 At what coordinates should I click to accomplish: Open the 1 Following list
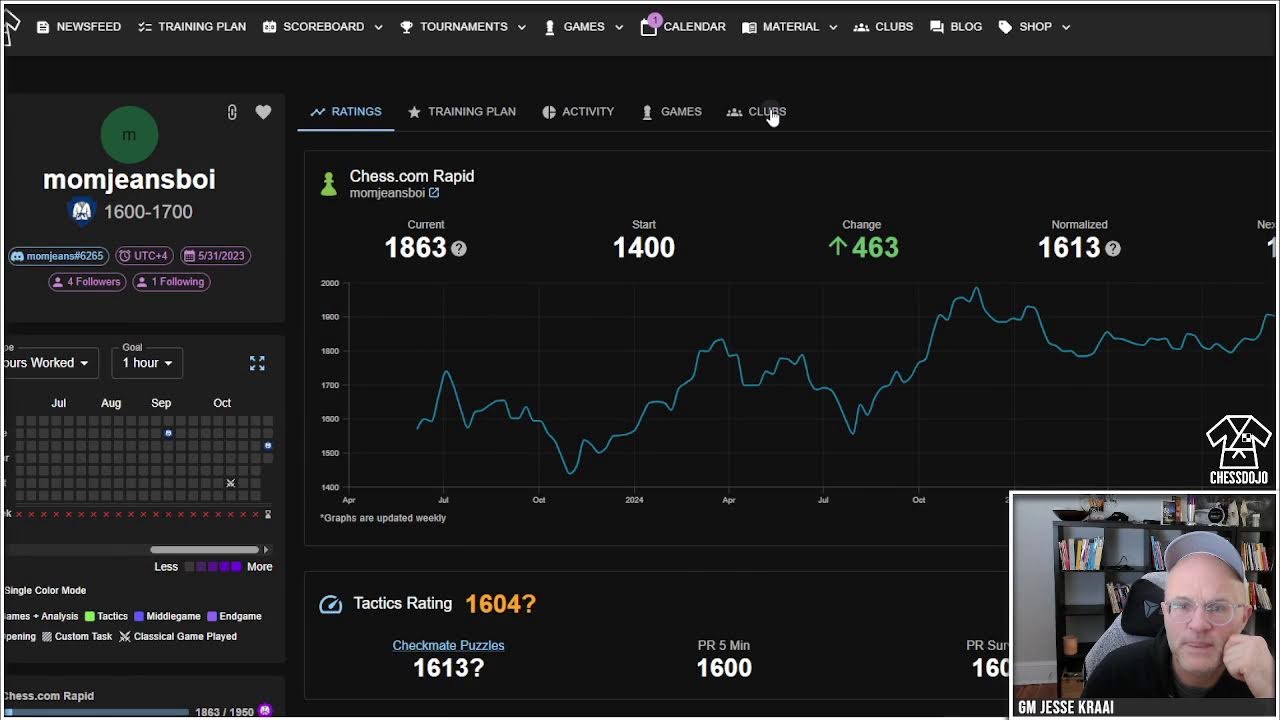coord(171,282)
